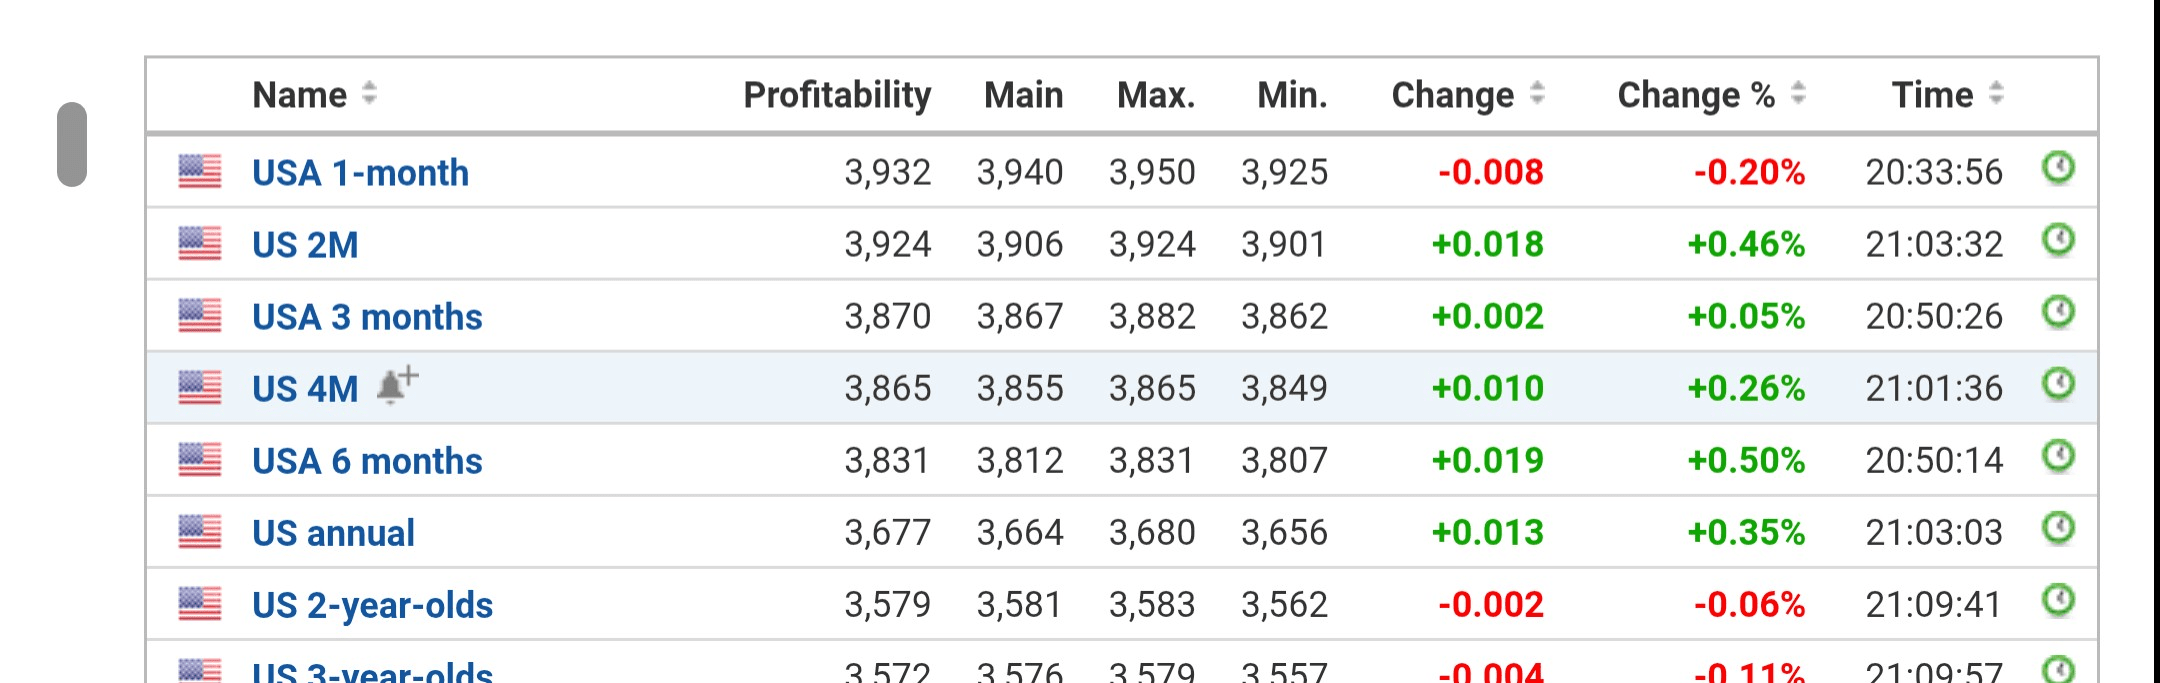Sort the table by Name column arrows

[369, 94]
